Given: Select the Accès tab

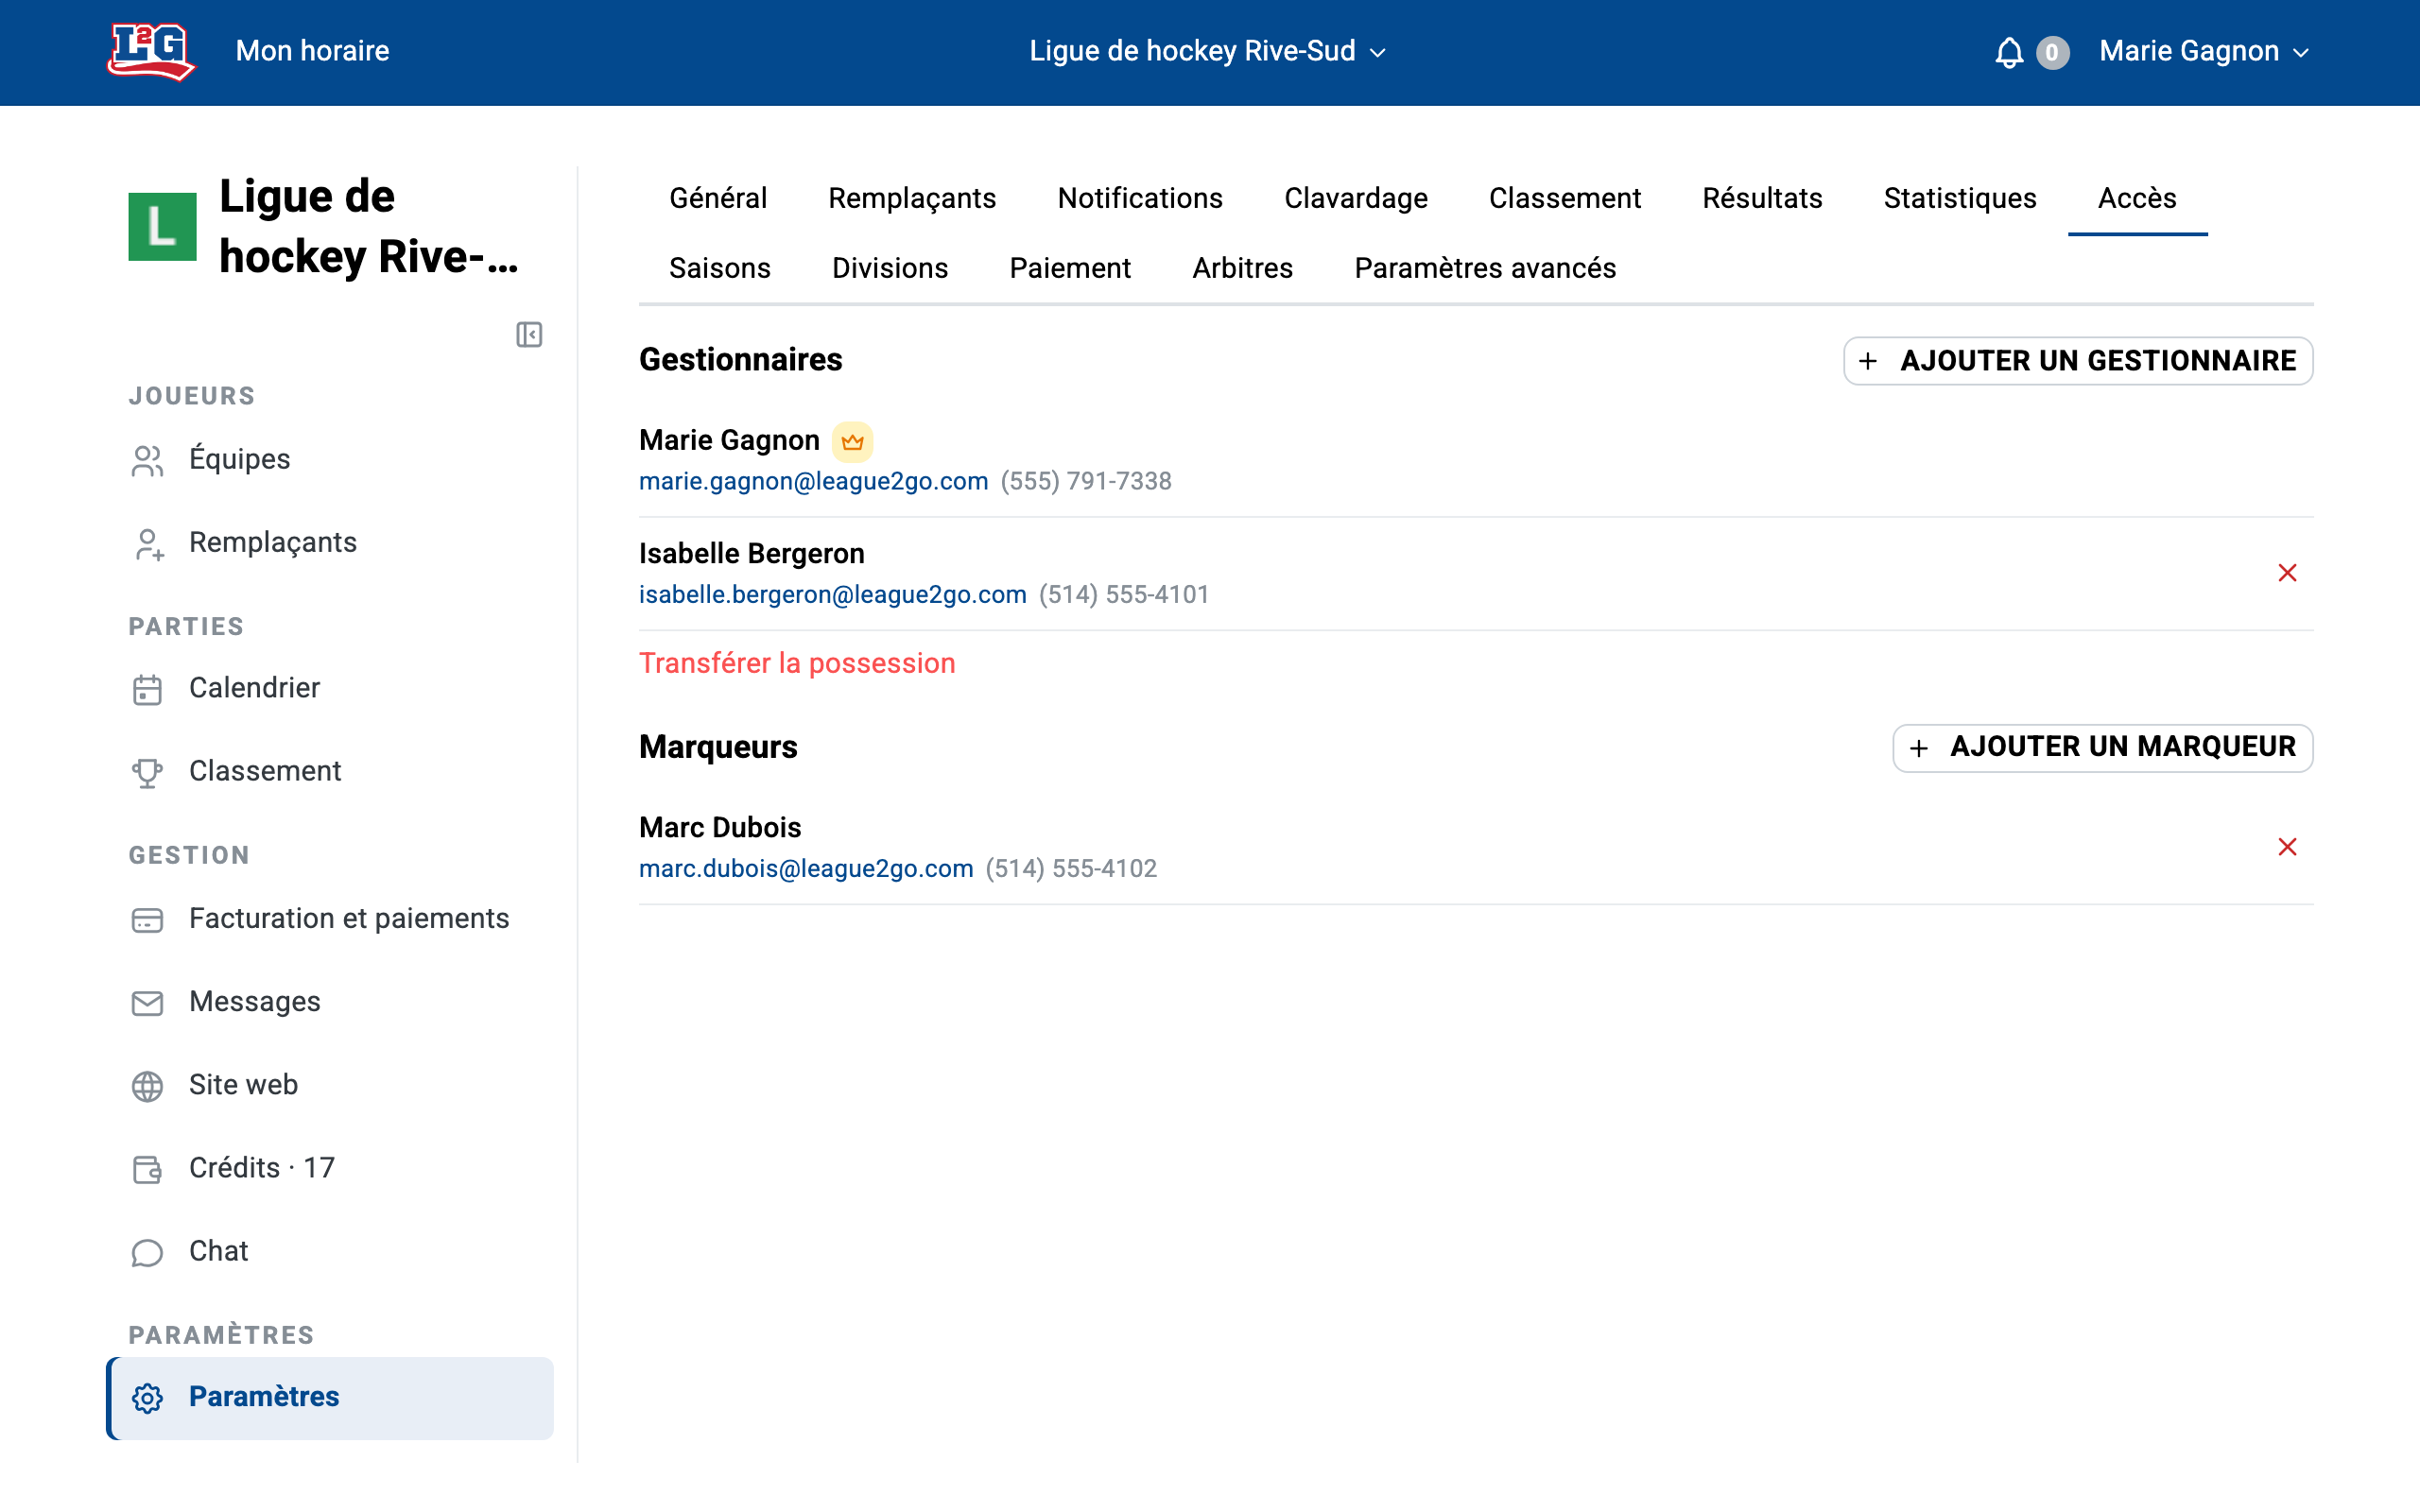Looking at the screenshot, I should click(2137, 198).
